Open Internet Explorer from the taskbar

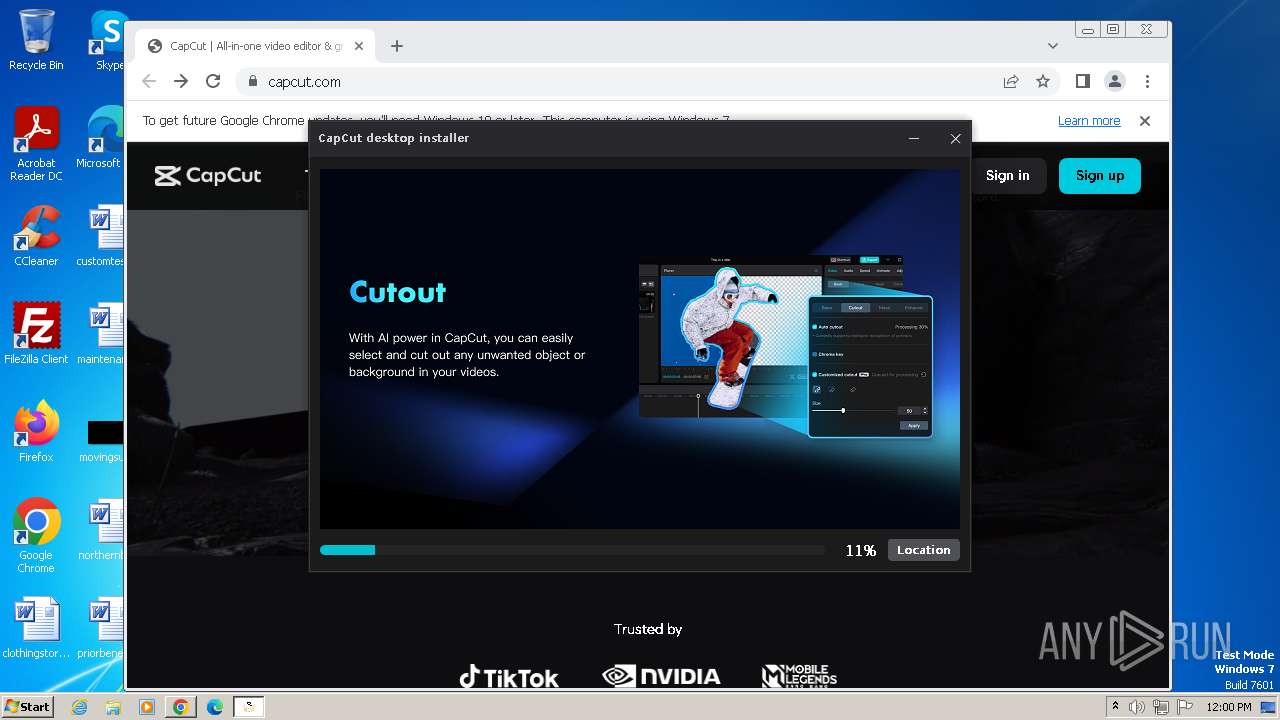tap(80, 707)
